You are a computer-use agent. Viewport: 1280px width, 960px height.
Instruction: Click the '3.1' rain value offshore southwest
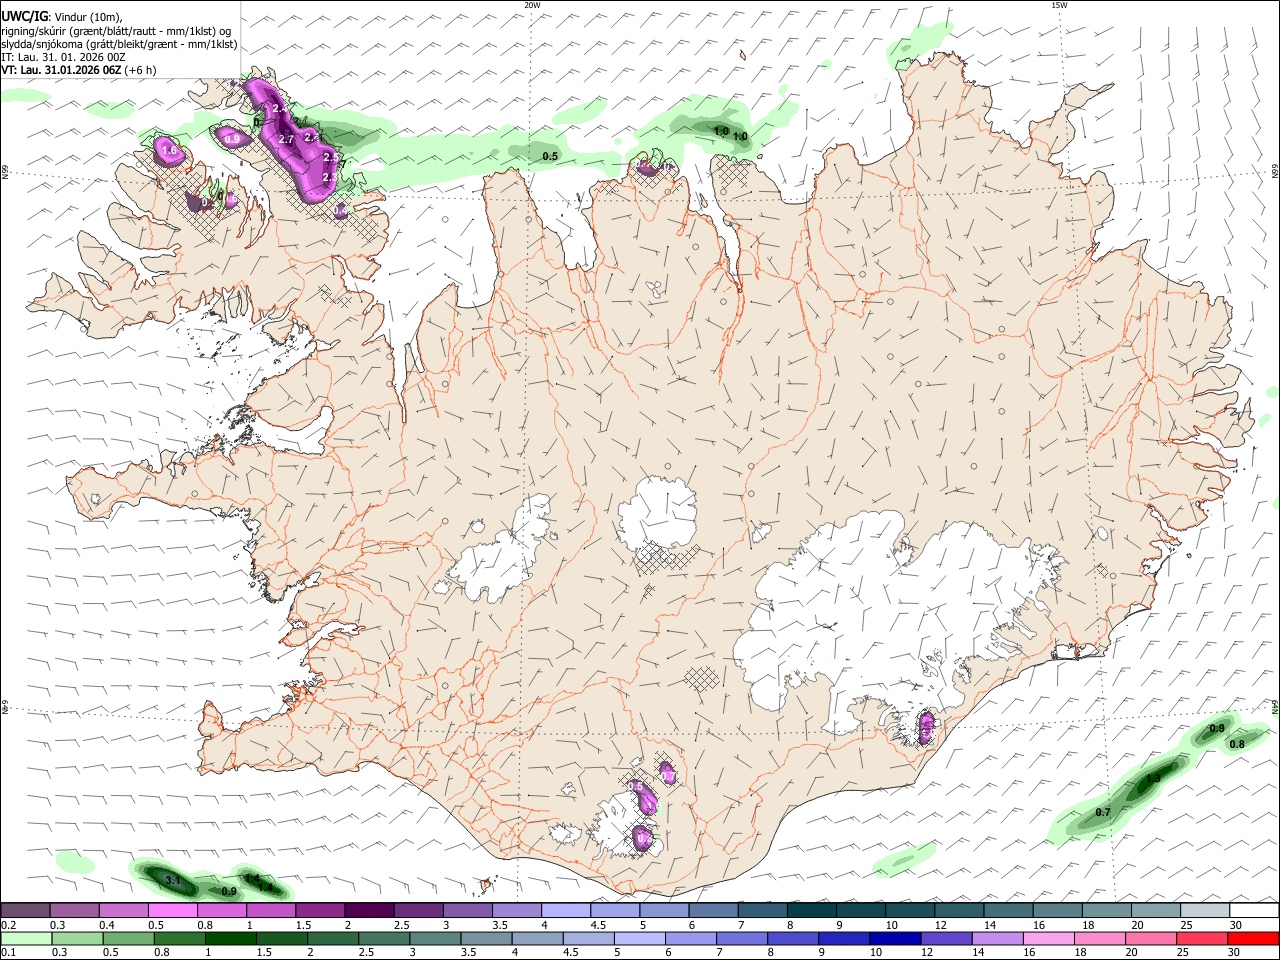tap(172, 881)
